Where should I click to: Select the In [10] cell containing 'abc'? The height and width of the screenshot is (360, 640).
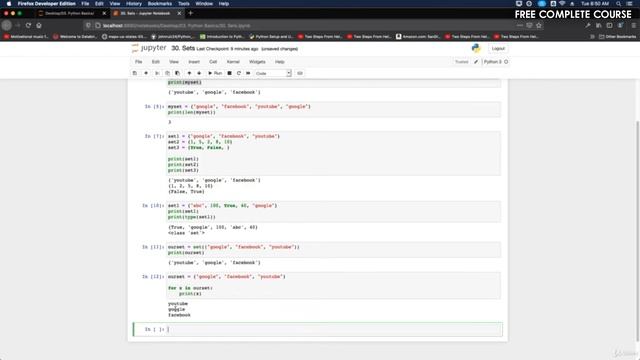click(x=333, y=211)
